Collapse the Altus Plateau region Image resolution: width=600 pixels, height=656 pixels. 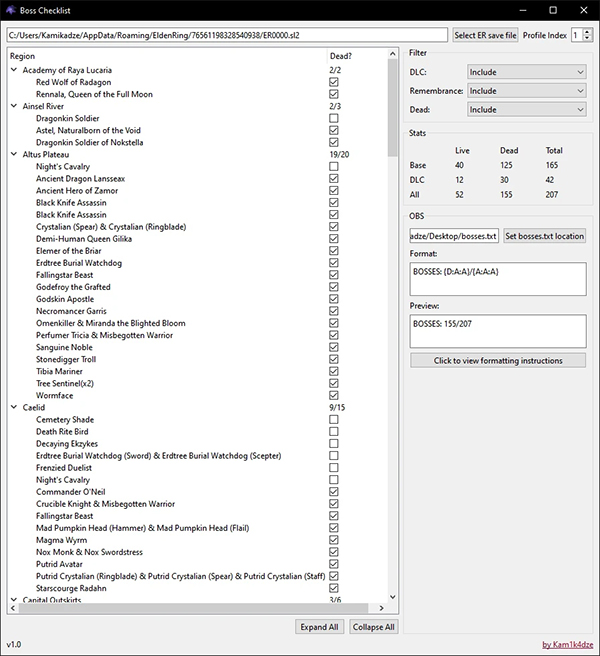point(14,154)
